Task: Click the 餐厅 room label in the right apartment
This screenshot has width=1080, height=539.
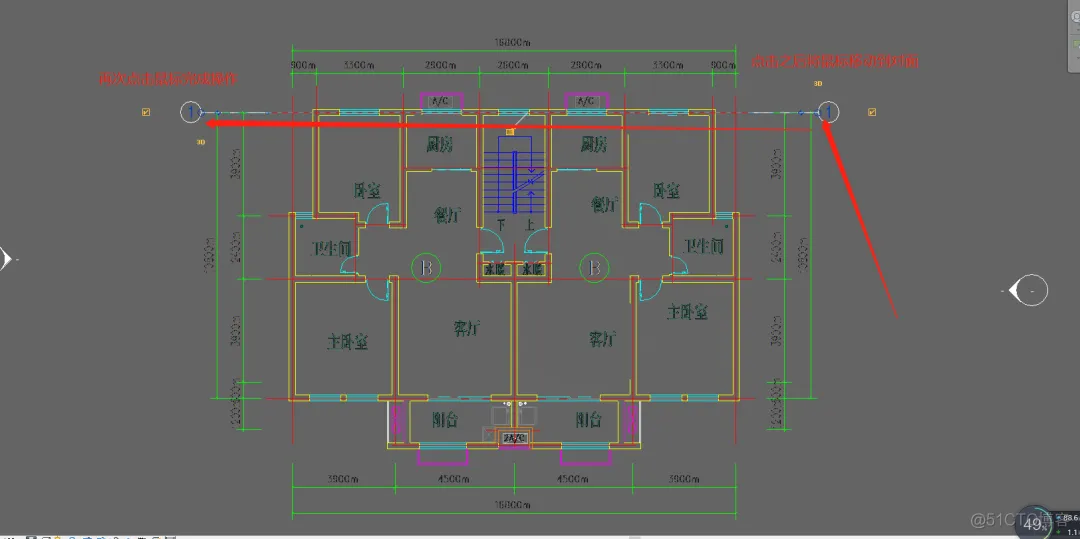Action: coord(604,204)
